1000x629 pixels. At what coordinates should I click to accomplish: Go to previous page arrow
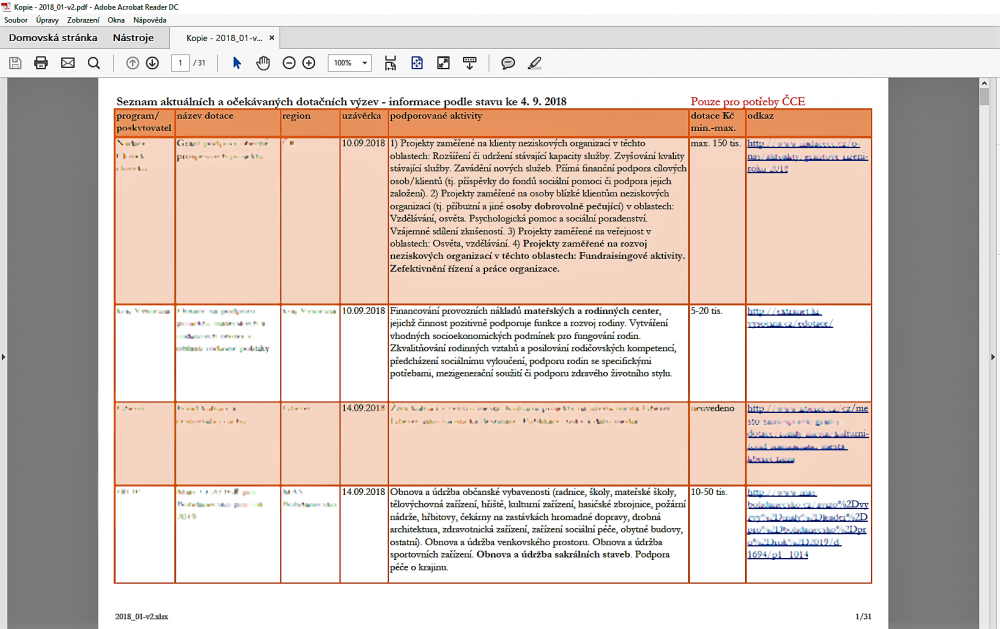pyautogui.click(x=133, y=63)
